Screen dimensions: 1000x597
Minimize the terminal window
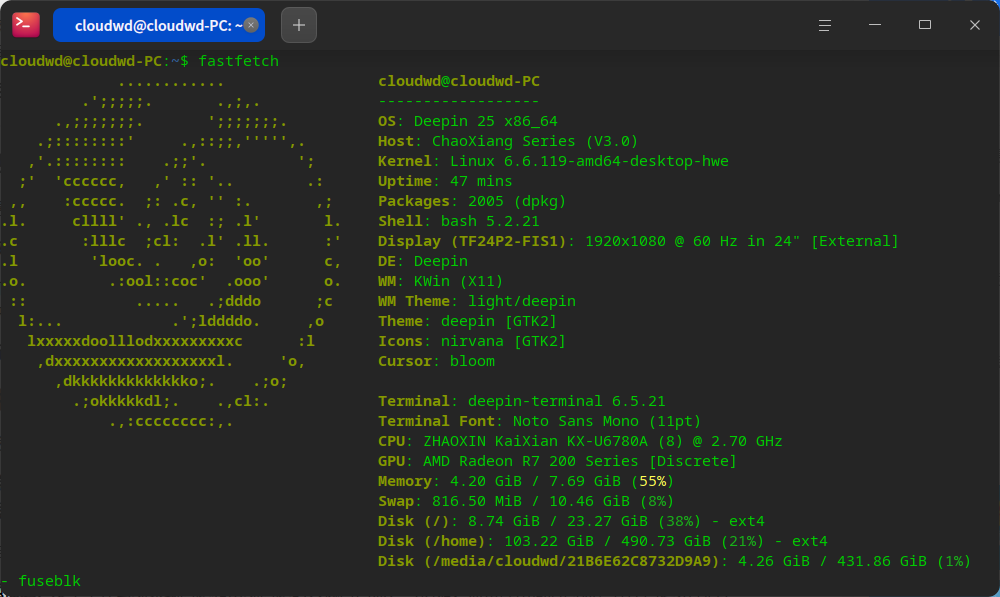coord(875,25)
